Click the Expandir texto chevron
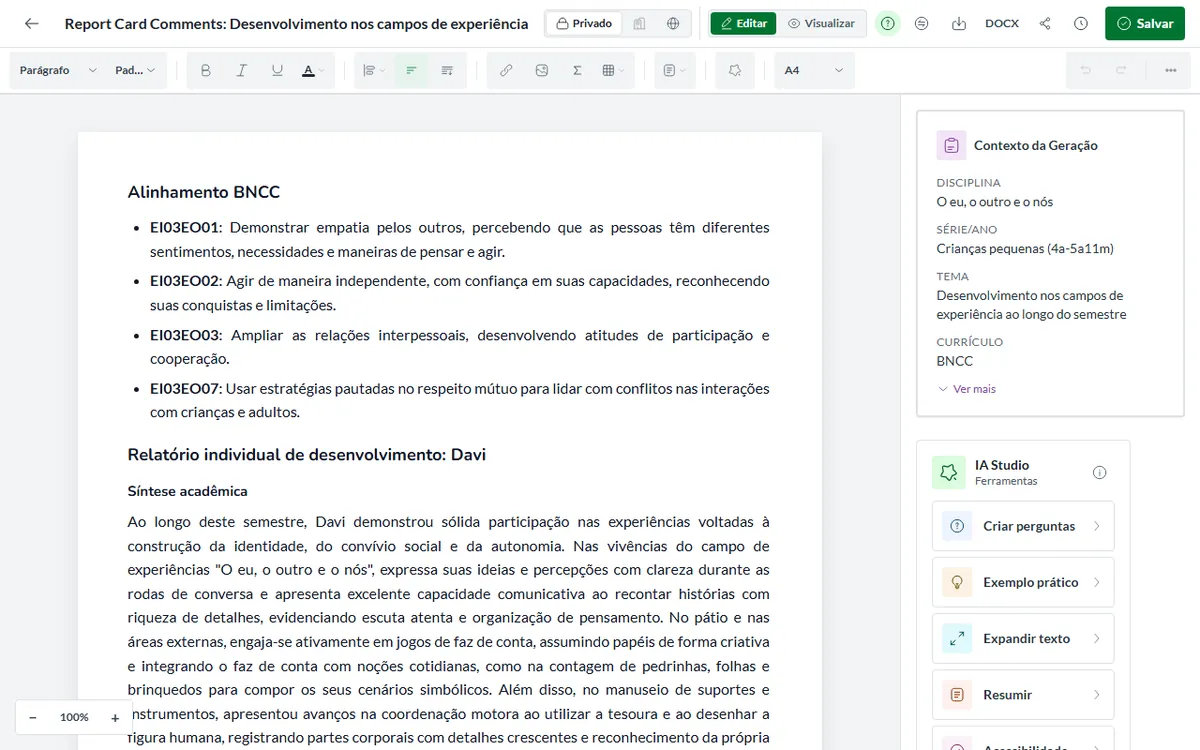Viewport: 1200px width, 750px height. pyautogui.click(x=1097, y=638)
